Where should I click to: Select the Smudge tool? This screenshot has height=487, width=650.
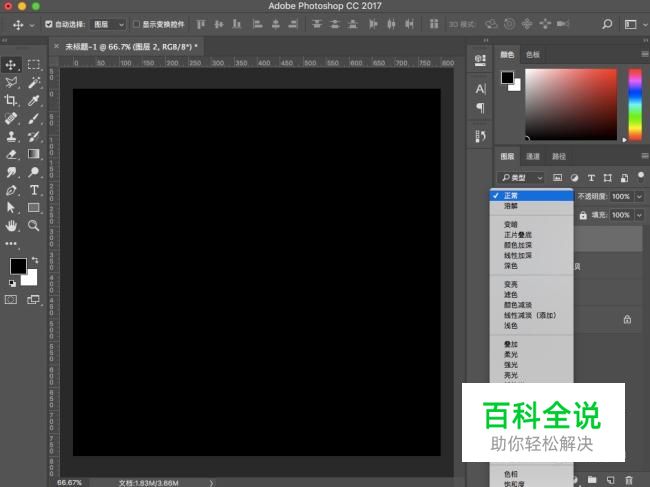pyautogui.click(x=11, y=172)
